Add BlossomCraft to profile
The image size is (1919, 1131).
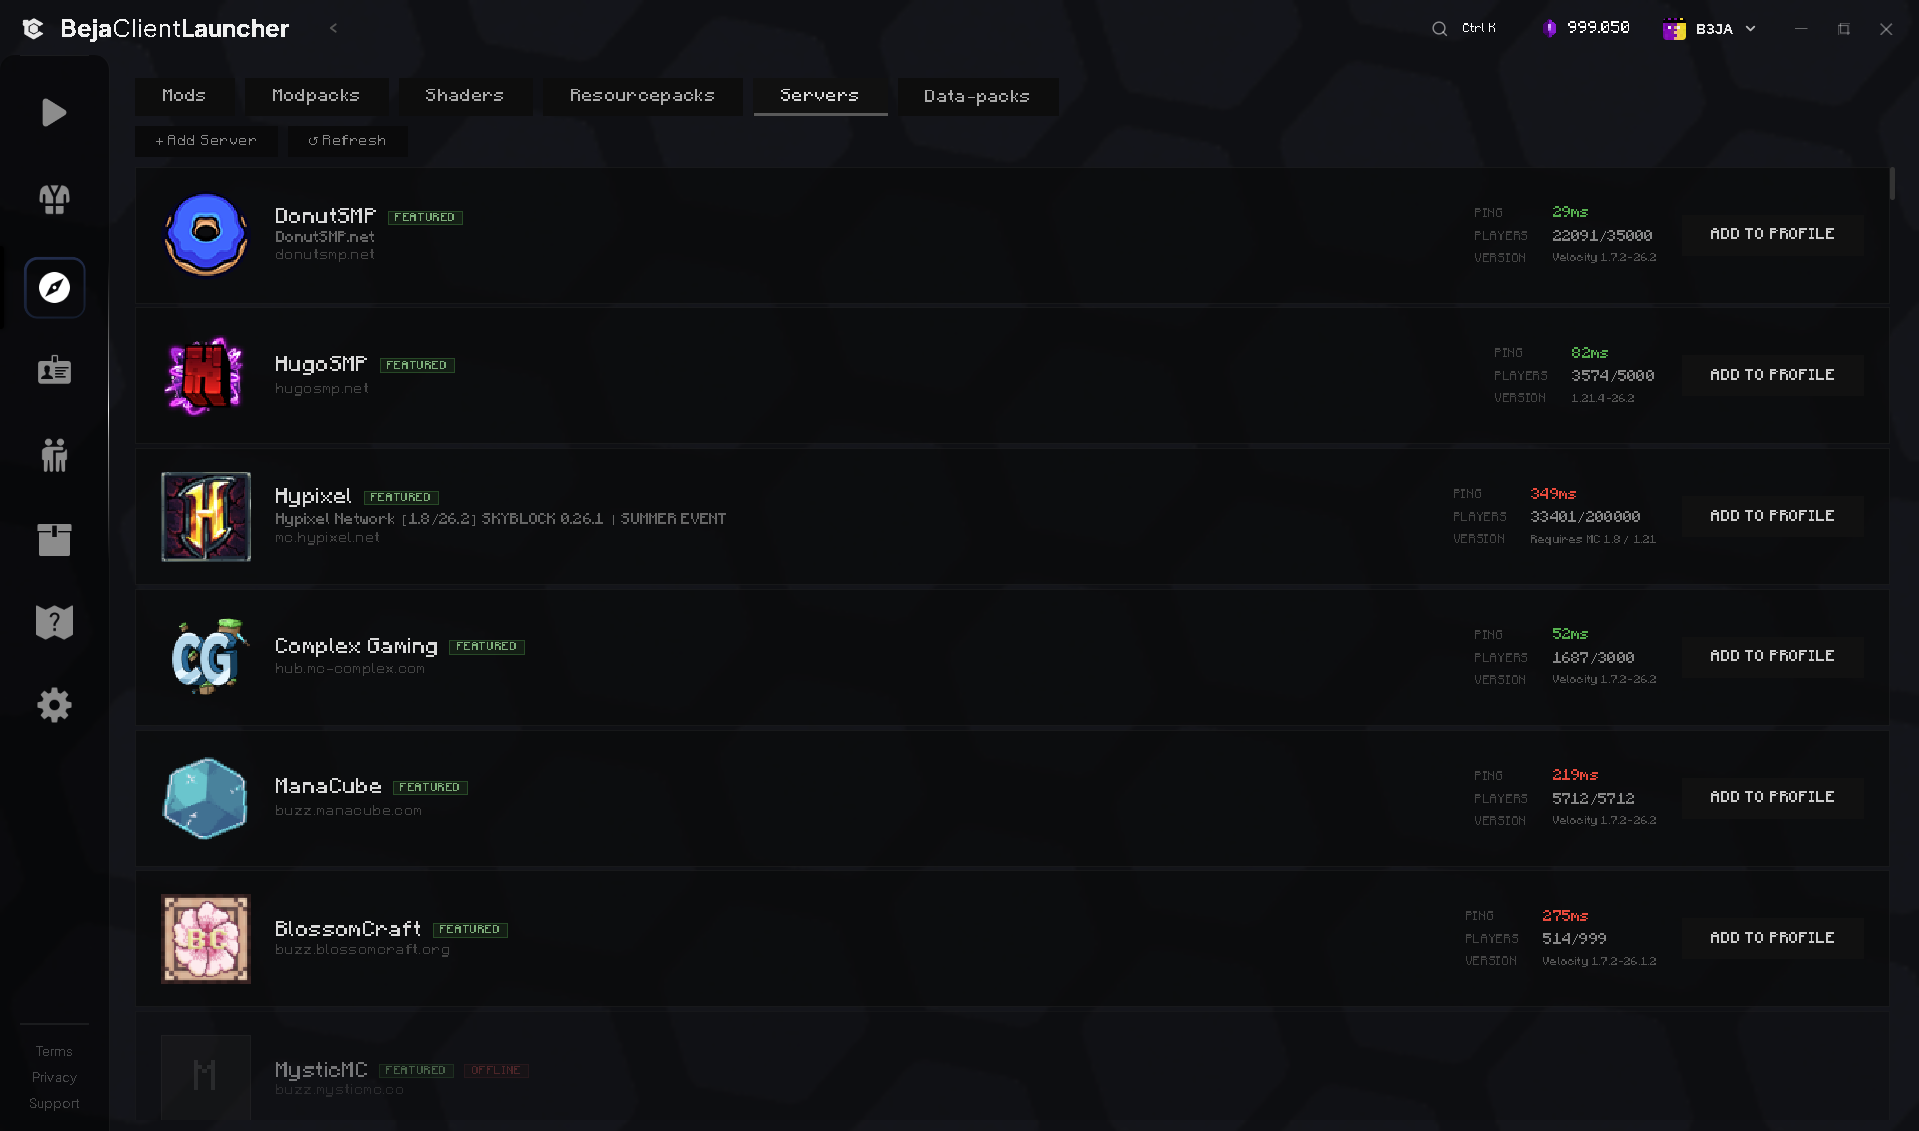click(1772, 938)
